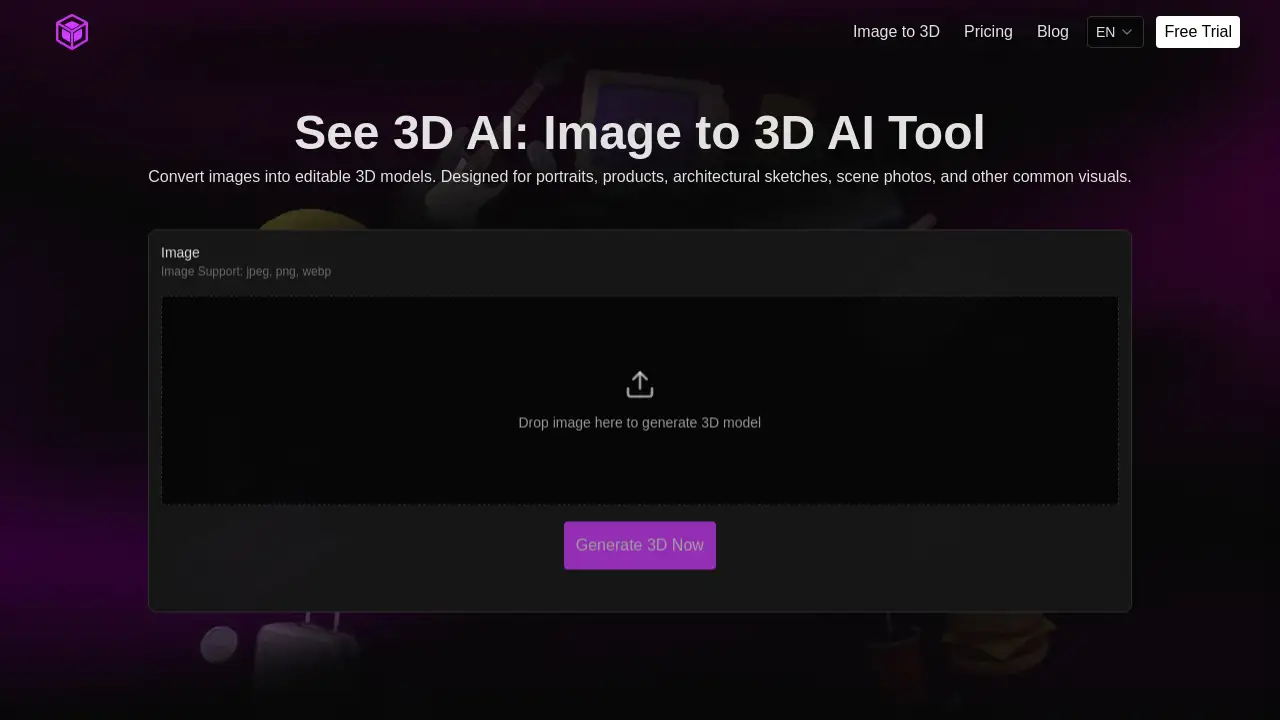The height and width of the screenshot is (720, 1280).
Task: Click the 'Convert images into editable 3D models' subtitle
Action: coord(640,177)
